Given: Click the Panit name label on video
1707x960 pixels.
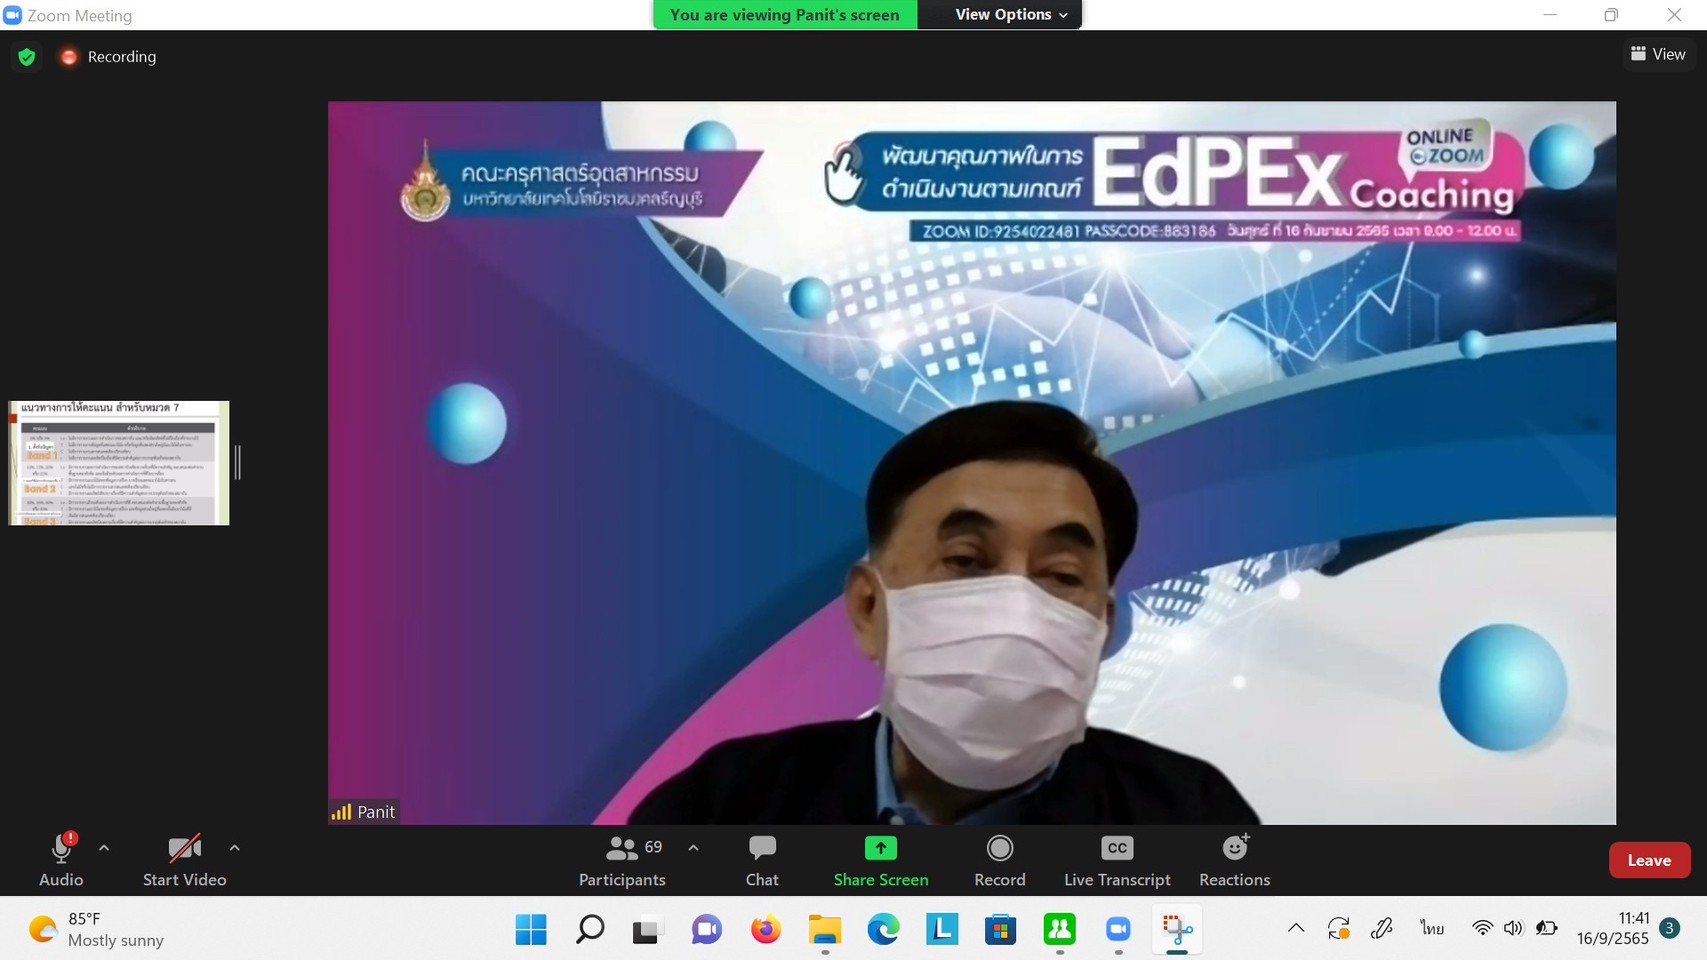Looking at the screenshot, I should (x=364, y=812).
